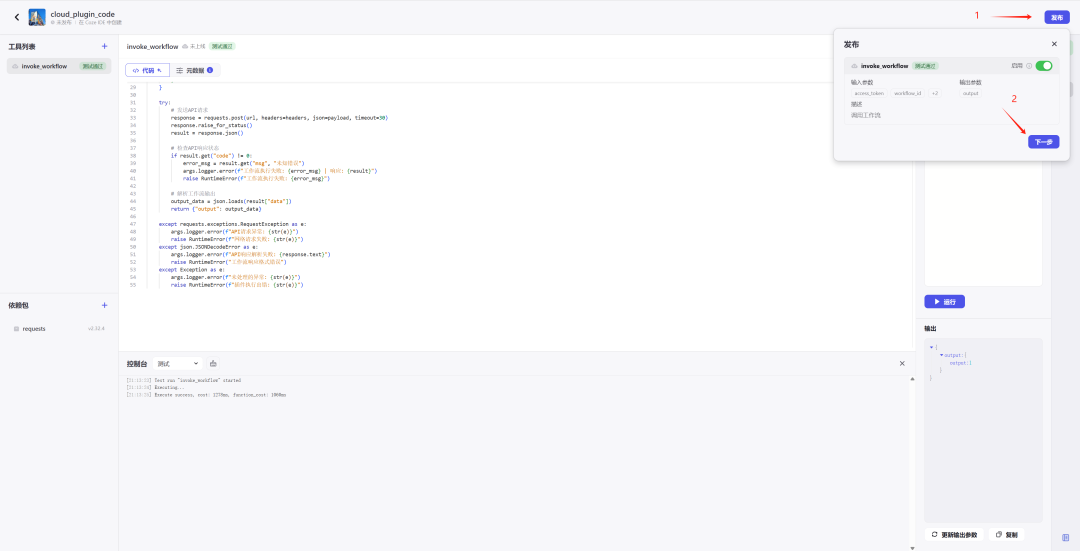The width and height of the screenshot is (1080, 551).
Task: Click the info icon next to 启用
Action: (x=1029, y=66)
